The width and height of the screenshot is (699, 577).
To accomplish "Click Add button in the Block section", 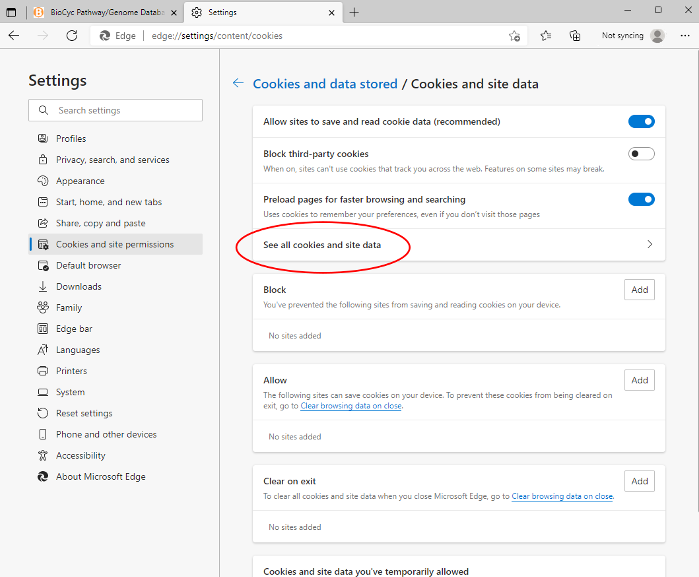I will pos(640,290).
